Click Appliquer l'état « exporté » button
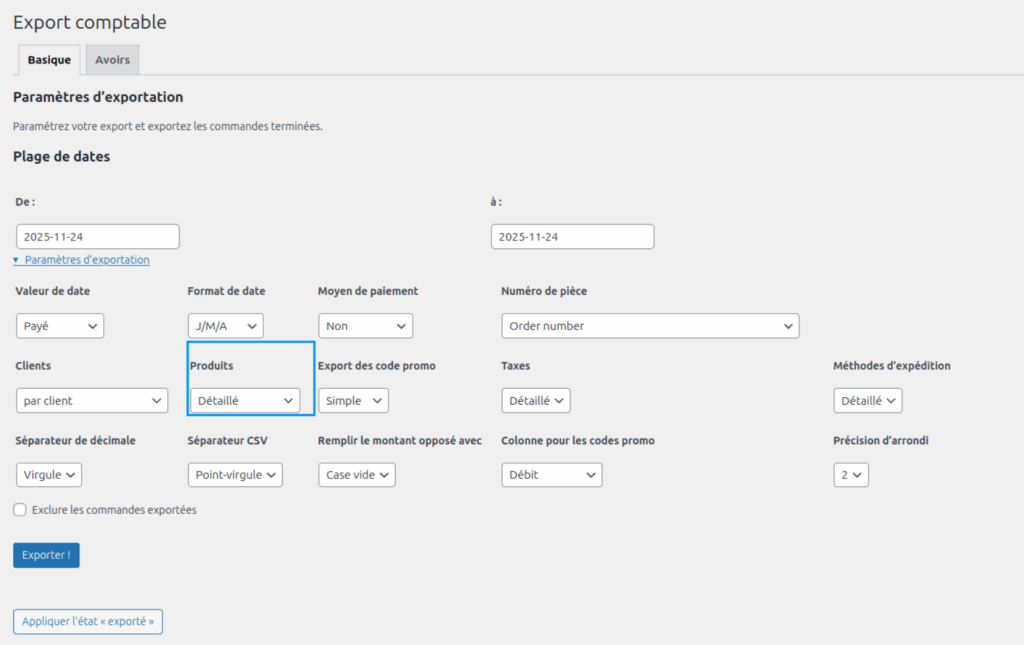1024x645 pixels. [x=88, y=621]
